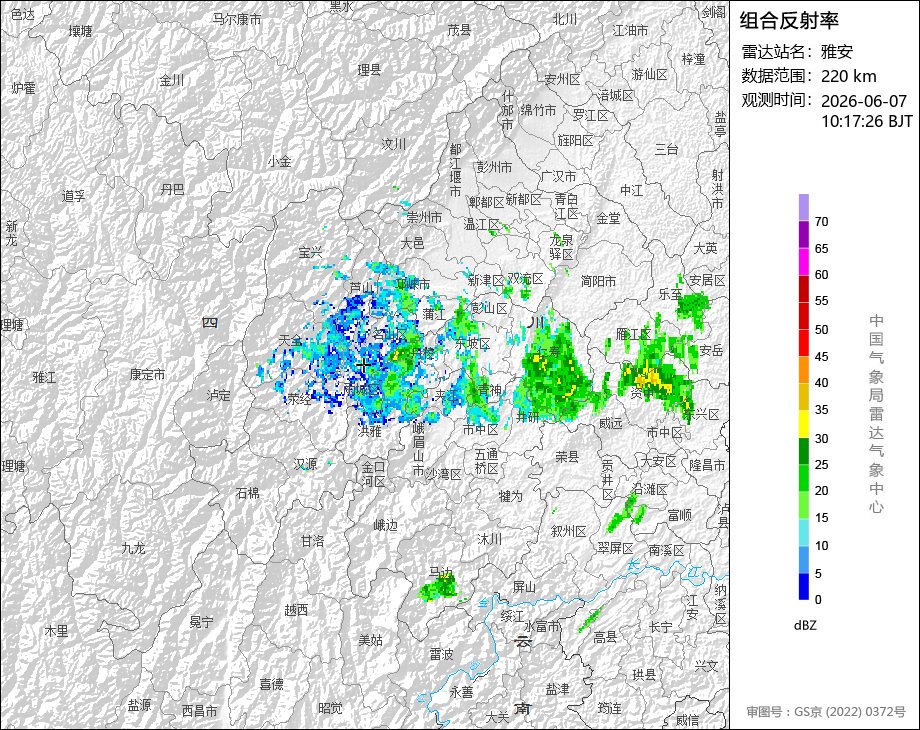Image resolution: width=920 pixels, height=730 pixels.
Task: Click the 大邑 county label
Action: tap(412, 243)
